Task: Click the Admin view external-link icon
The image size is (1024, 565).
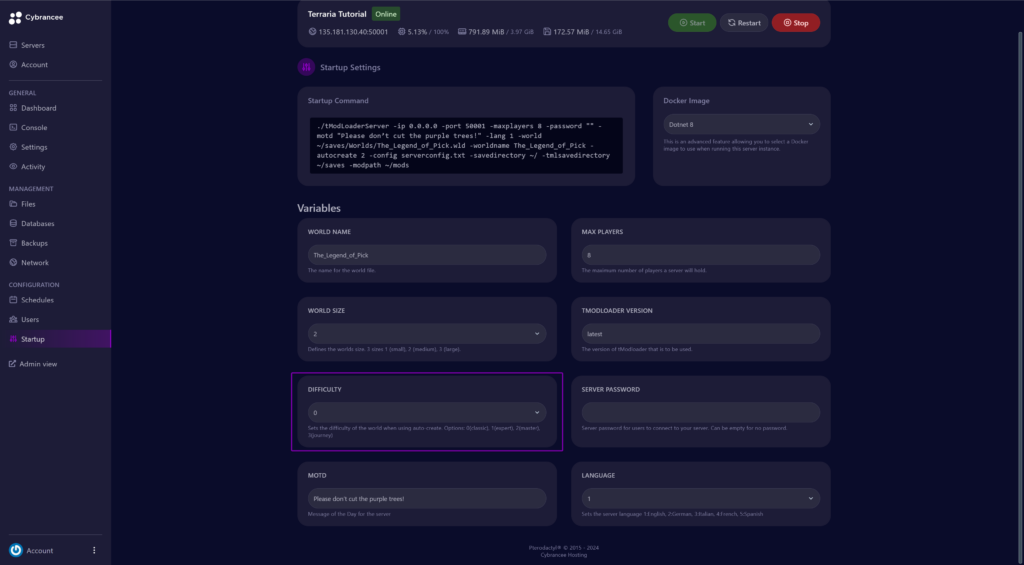Action: pyautogui.click(x=12, y=364)
